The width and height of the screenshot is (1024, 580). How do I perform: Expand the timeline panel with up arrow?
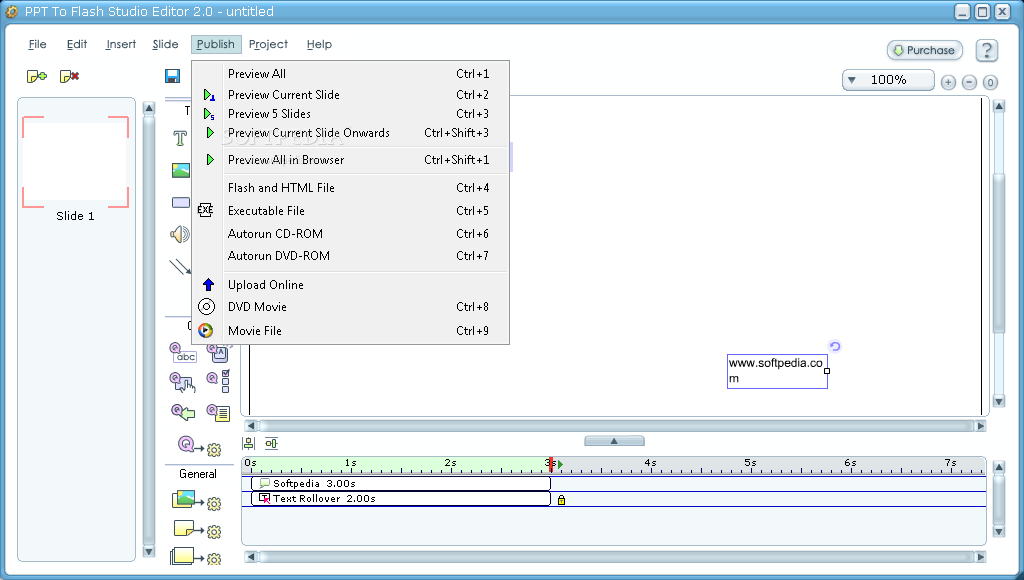[614, 441]
